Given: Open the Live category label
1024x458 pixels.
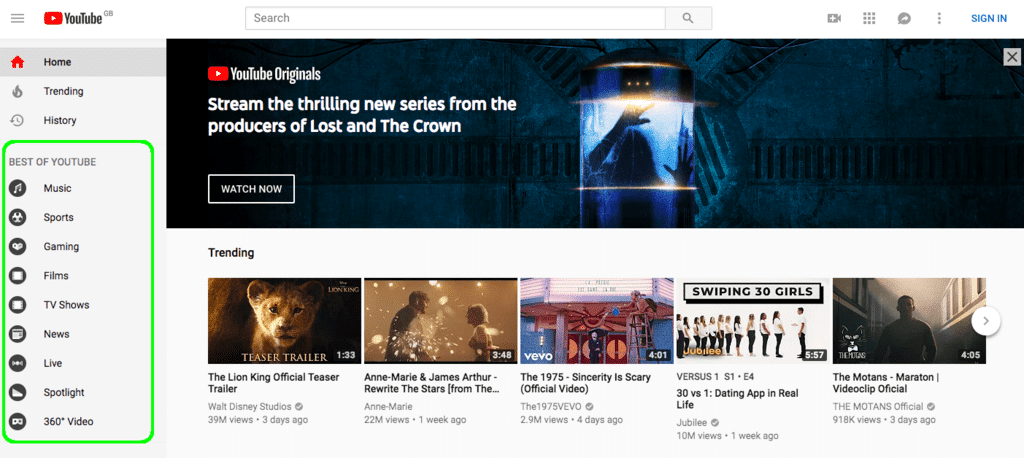Looking at the screenshot, I should pos(53,363).
